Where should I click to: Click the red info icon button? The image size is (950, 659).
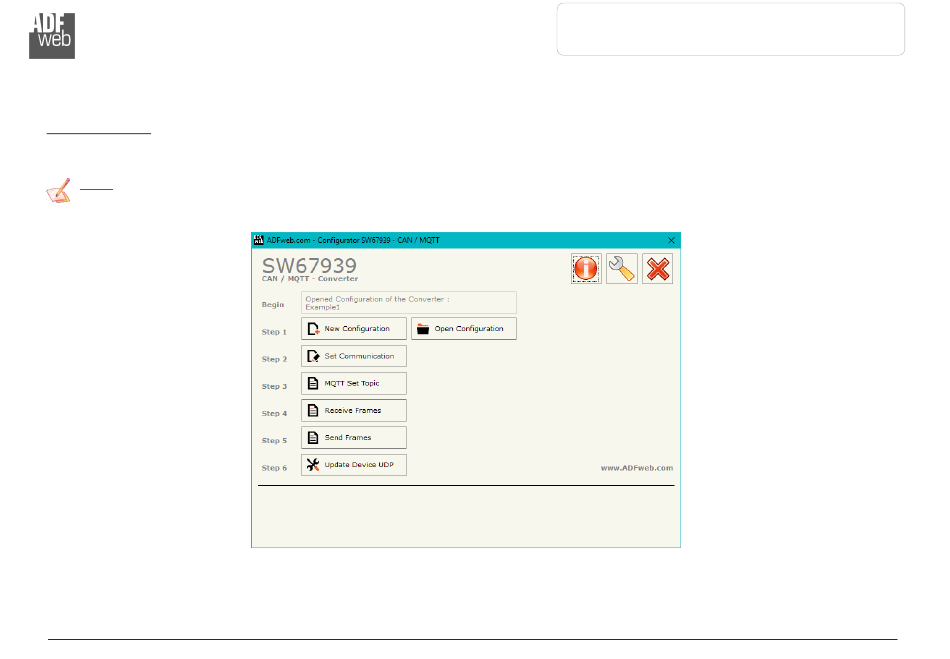tap(586, 269)
